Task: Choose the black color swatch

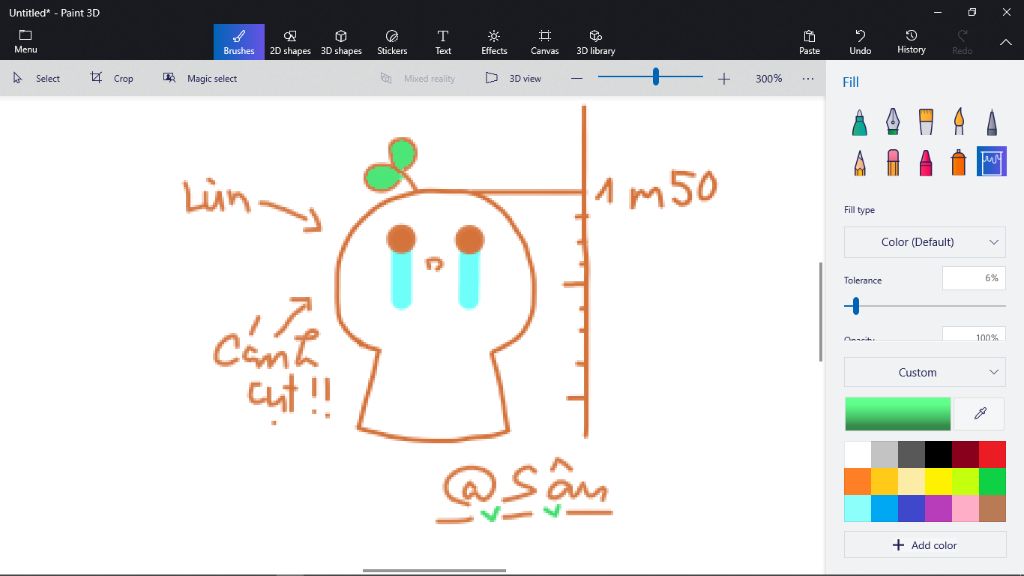Action: [x=938, y=455]
